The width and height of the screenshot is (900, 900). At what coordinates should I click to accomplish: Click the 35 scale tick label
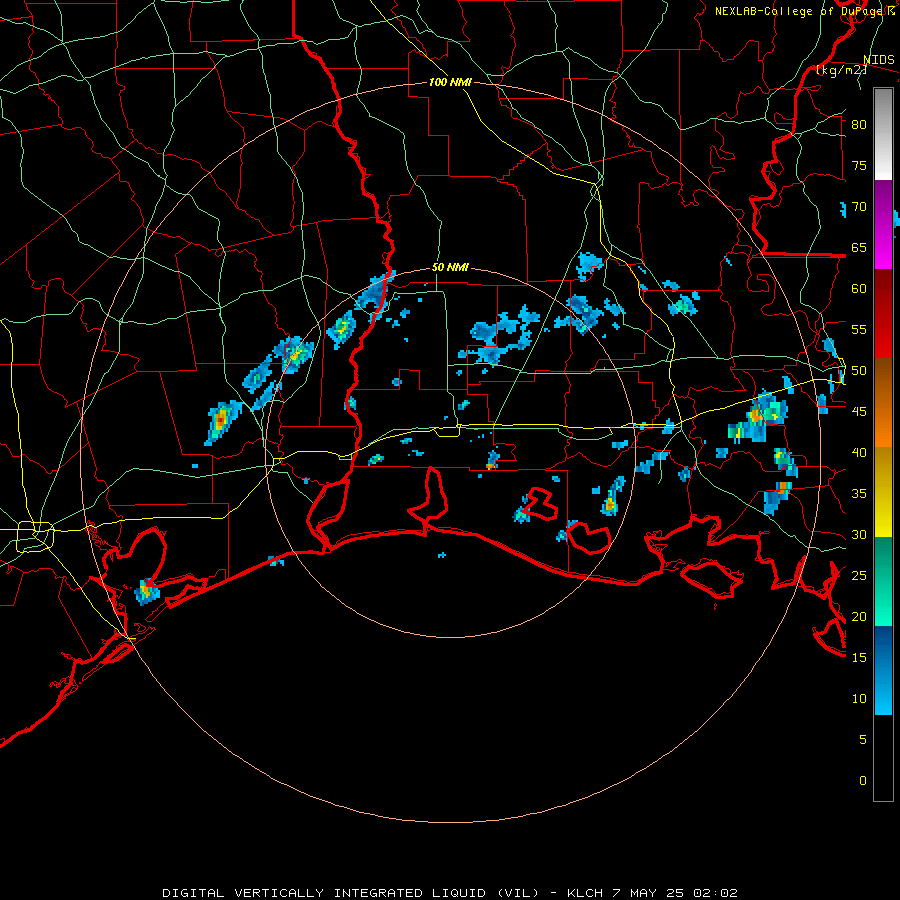pyautogui.click(x=859, y=494)
